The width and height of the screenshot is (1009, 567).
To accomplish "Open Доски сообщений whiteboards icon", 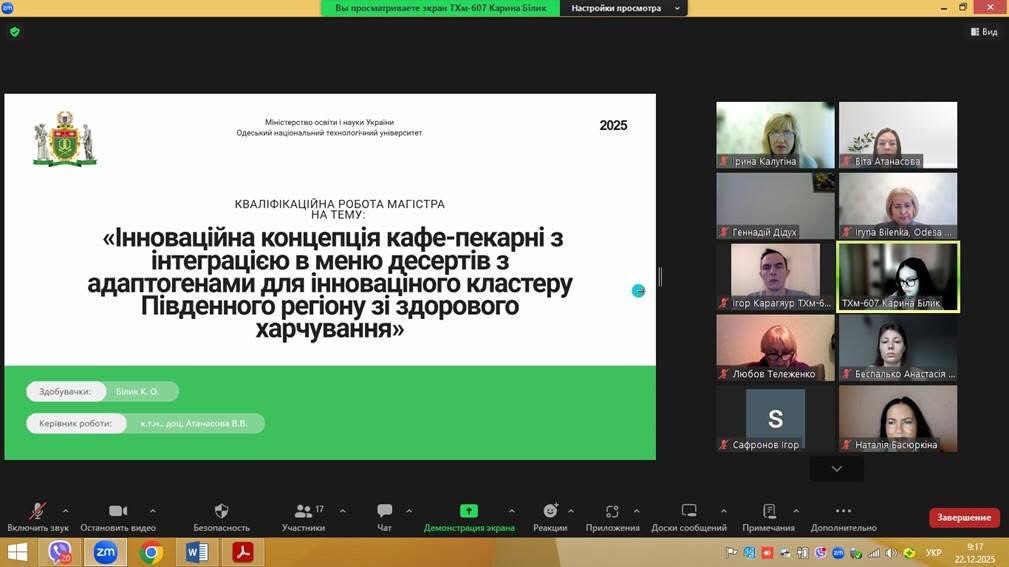I will (x=689, y=512).
